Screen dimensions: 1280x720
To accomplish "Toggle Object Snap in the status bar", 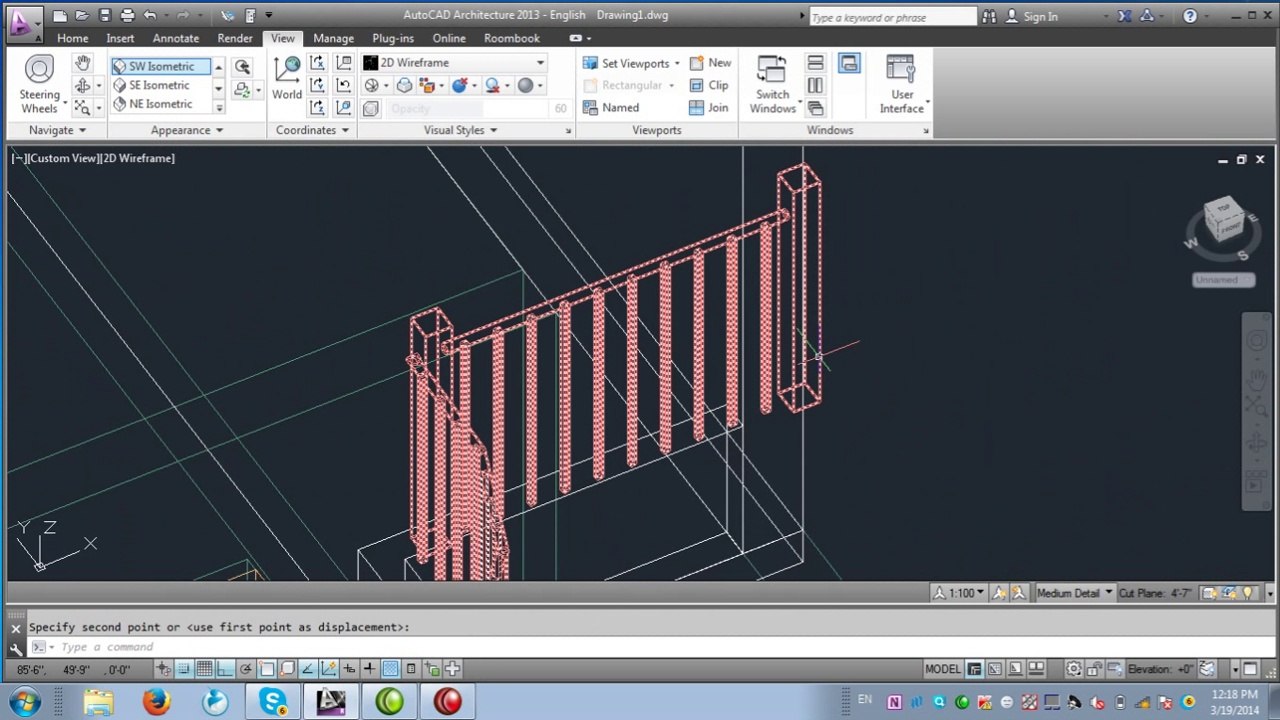I will tap(267, 669).
